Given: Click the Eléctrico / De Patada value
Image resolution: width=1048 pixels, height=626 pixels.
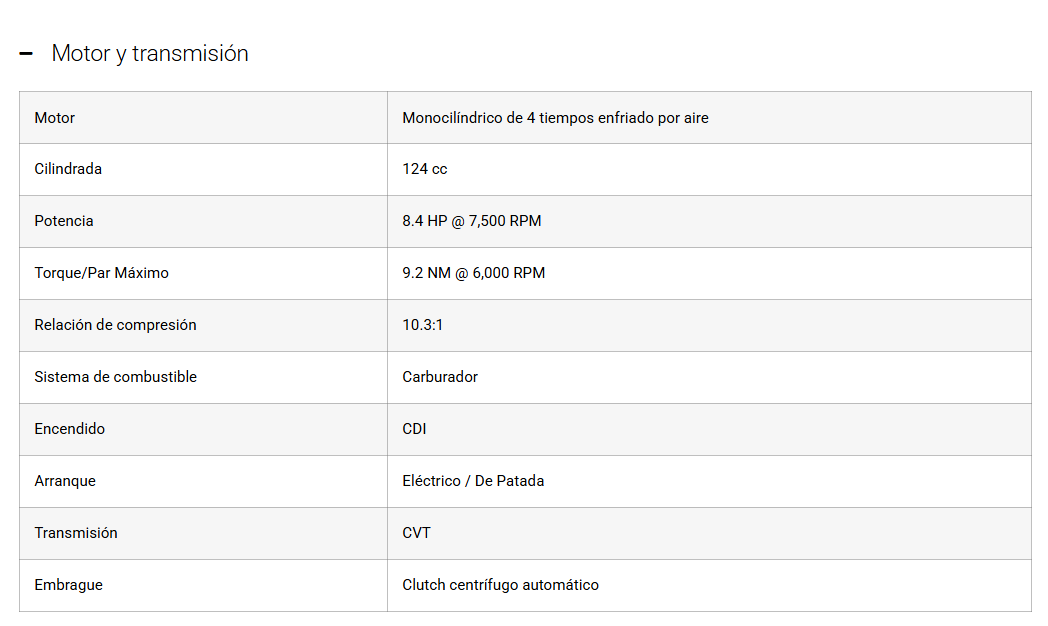Looking at the screenshot, I should click(473, 481).
